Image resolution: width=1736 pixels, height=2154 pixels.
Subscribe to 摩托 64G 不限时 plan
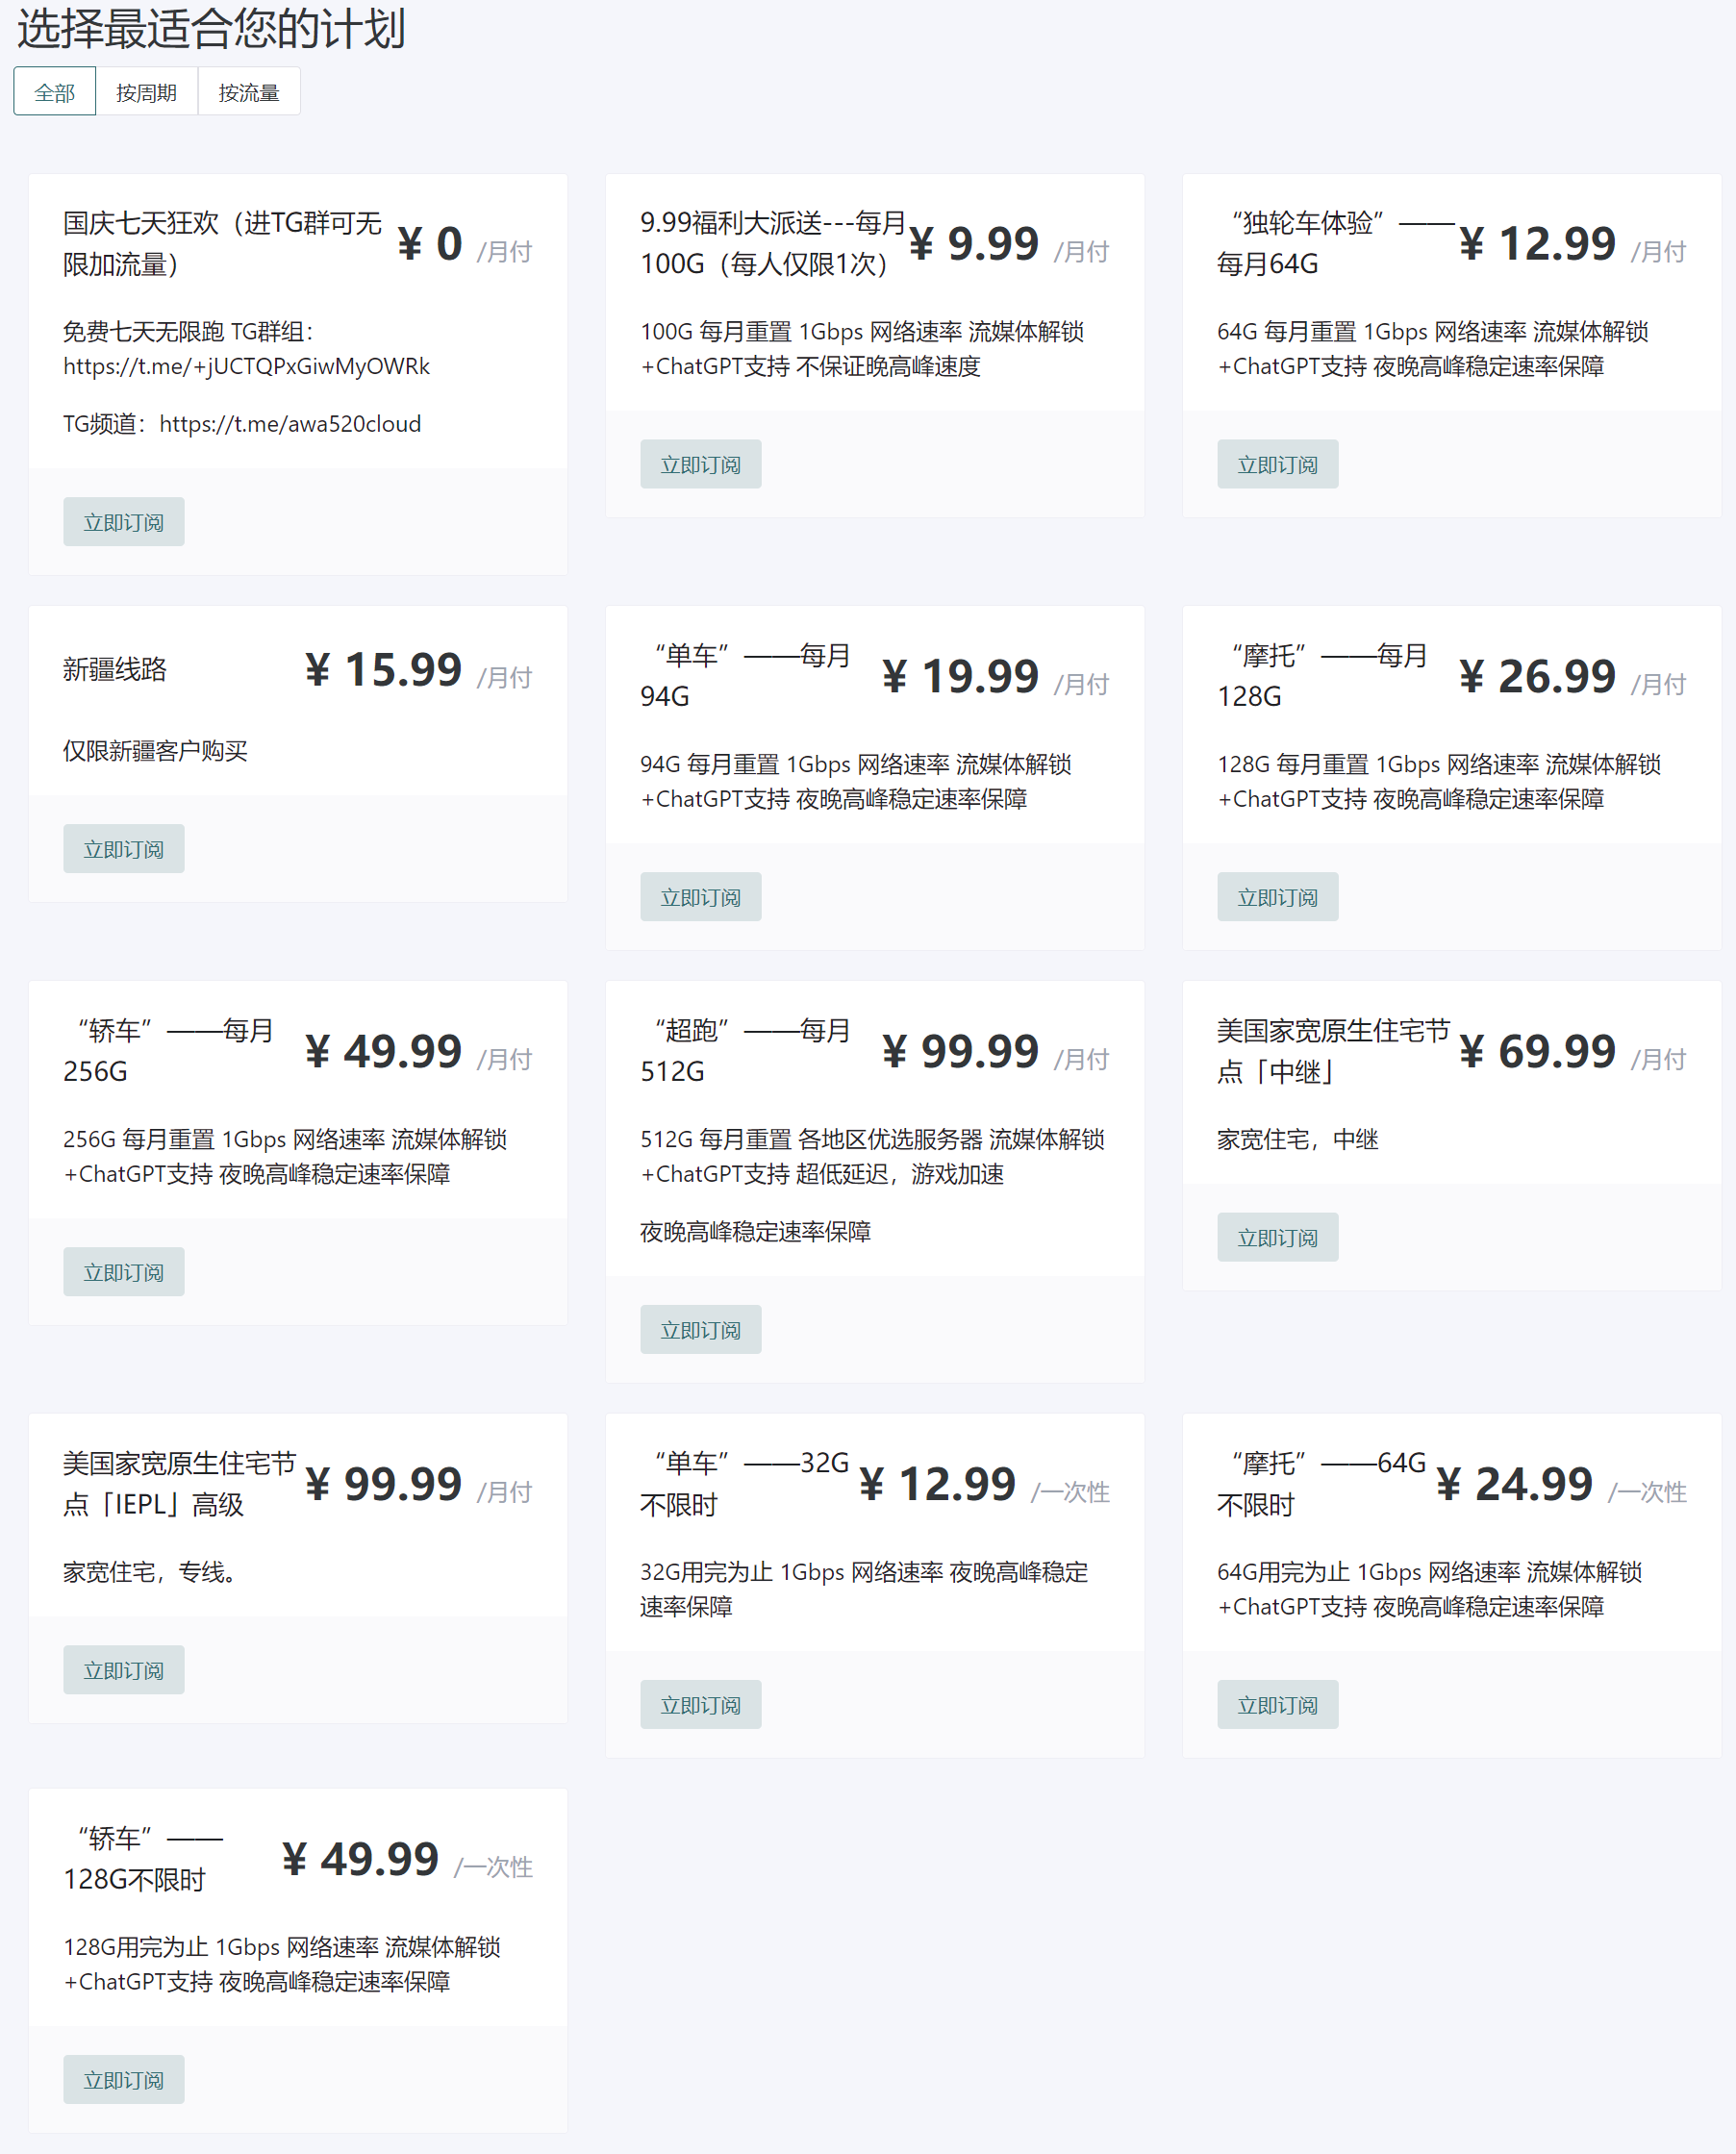click(1278, 1705)
